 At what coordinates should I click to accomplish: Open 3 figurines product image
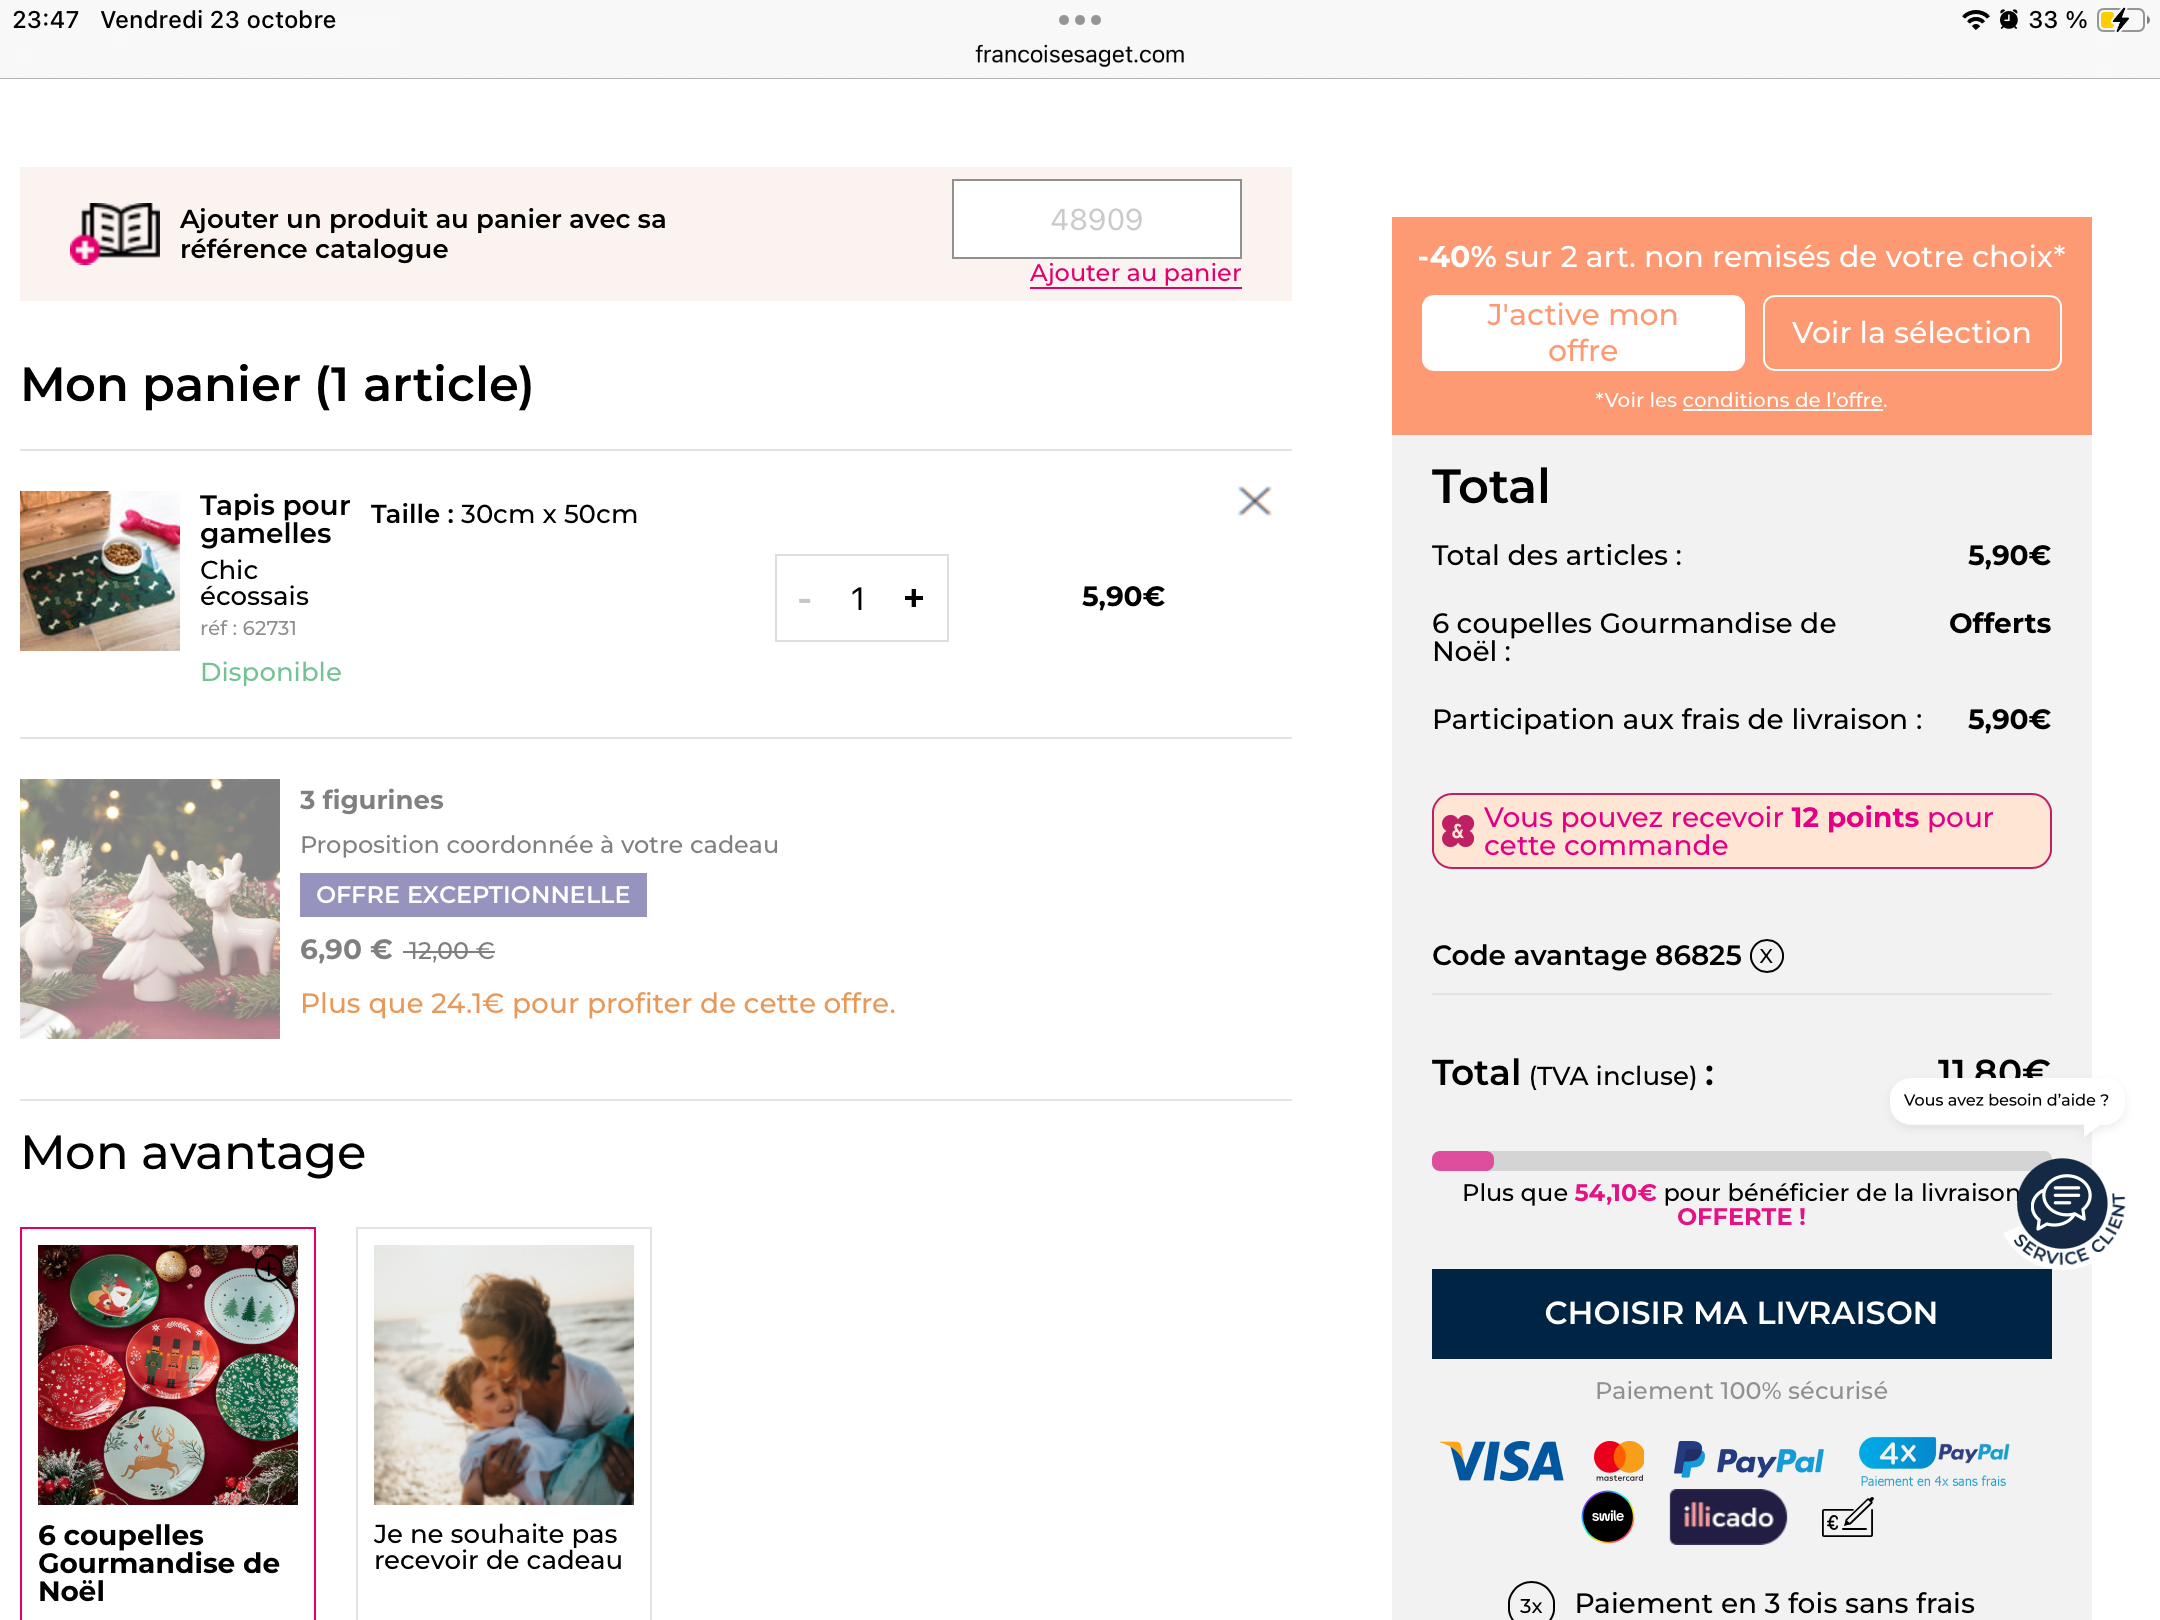tap(150, 908)
